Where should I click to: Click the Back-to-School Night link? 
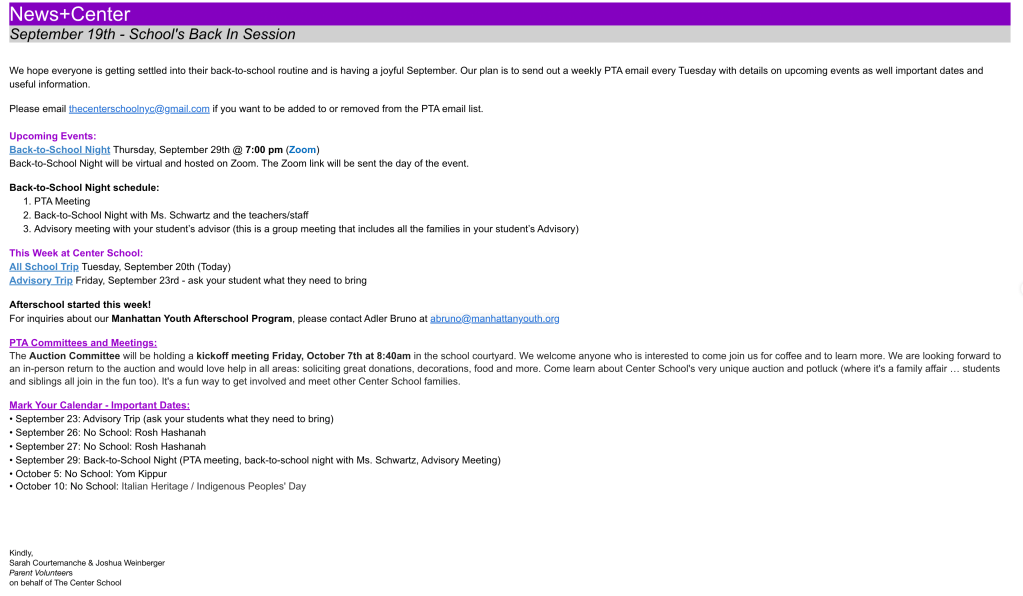point(59,150)
